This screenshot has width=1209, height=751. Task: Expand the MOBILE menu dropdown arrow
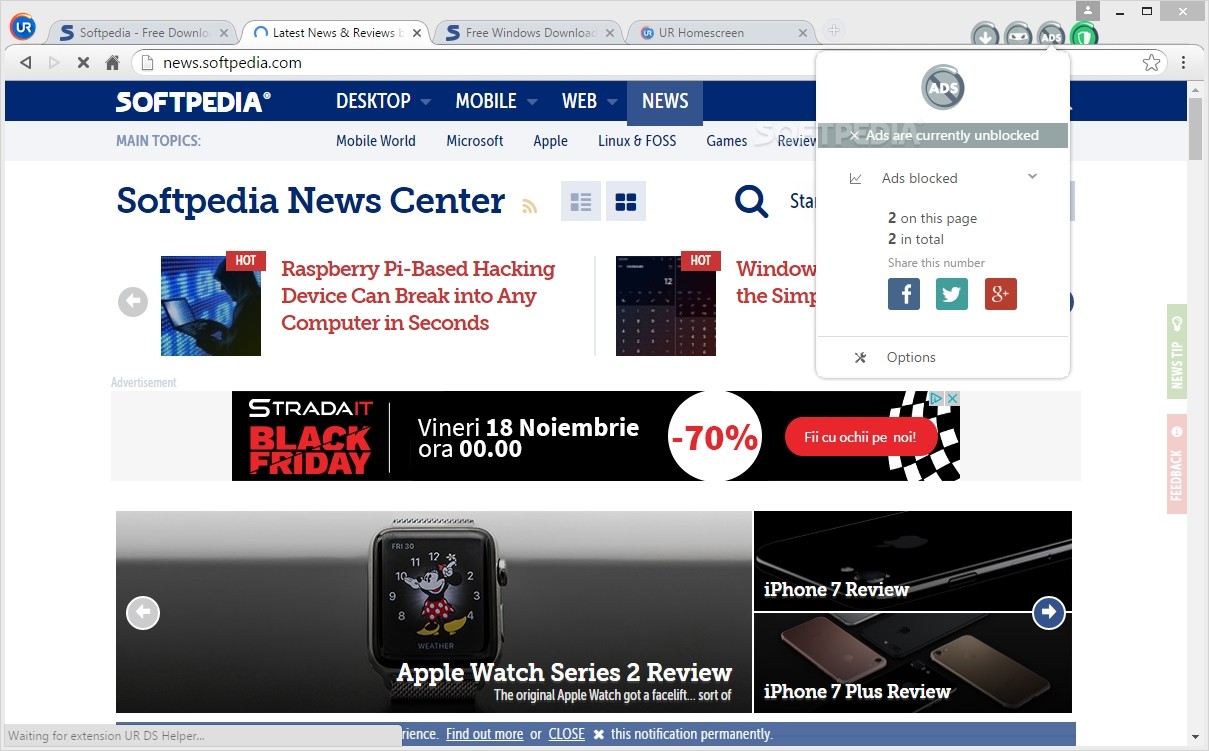(532, 102)
